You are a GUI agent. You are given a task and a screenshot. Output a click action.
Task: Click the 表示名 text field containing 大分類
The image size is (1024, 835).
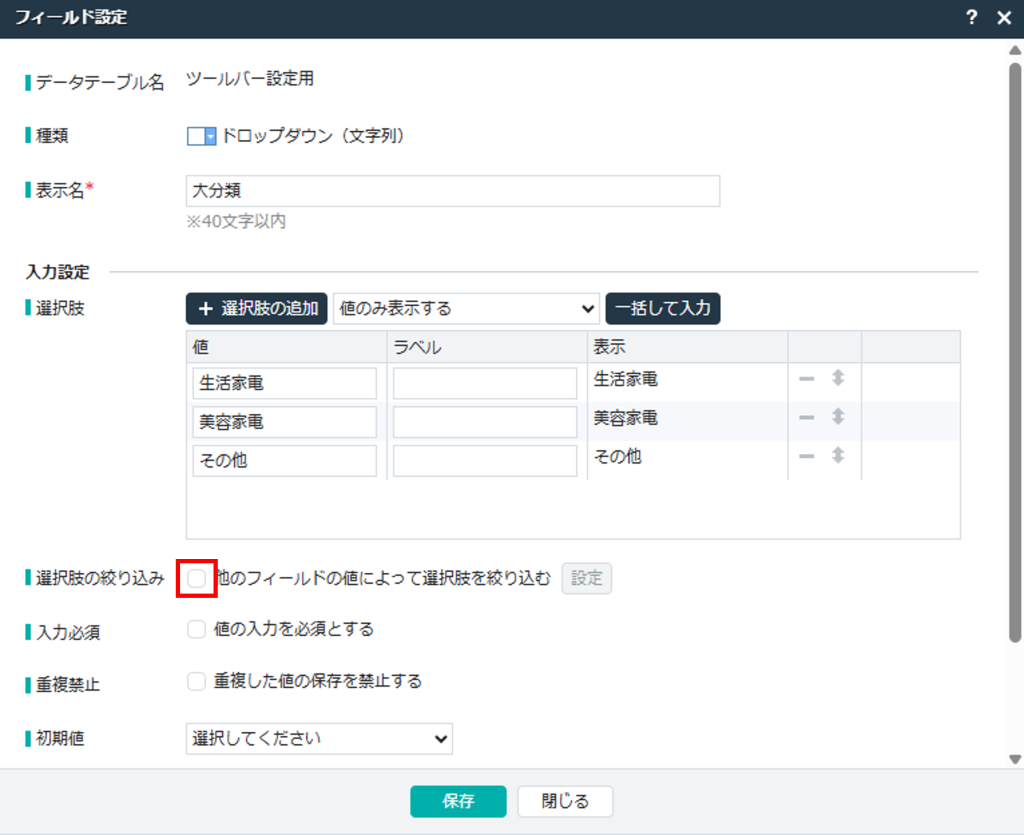click(x=452, y=191)
